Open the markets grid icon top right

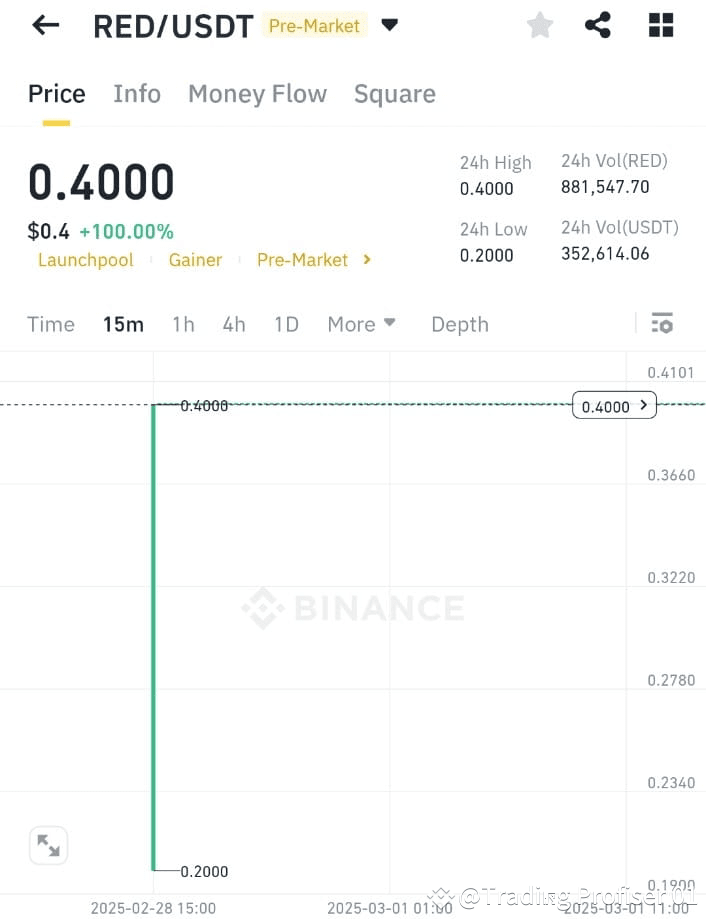pyautogui.click(x=660, y=25)
